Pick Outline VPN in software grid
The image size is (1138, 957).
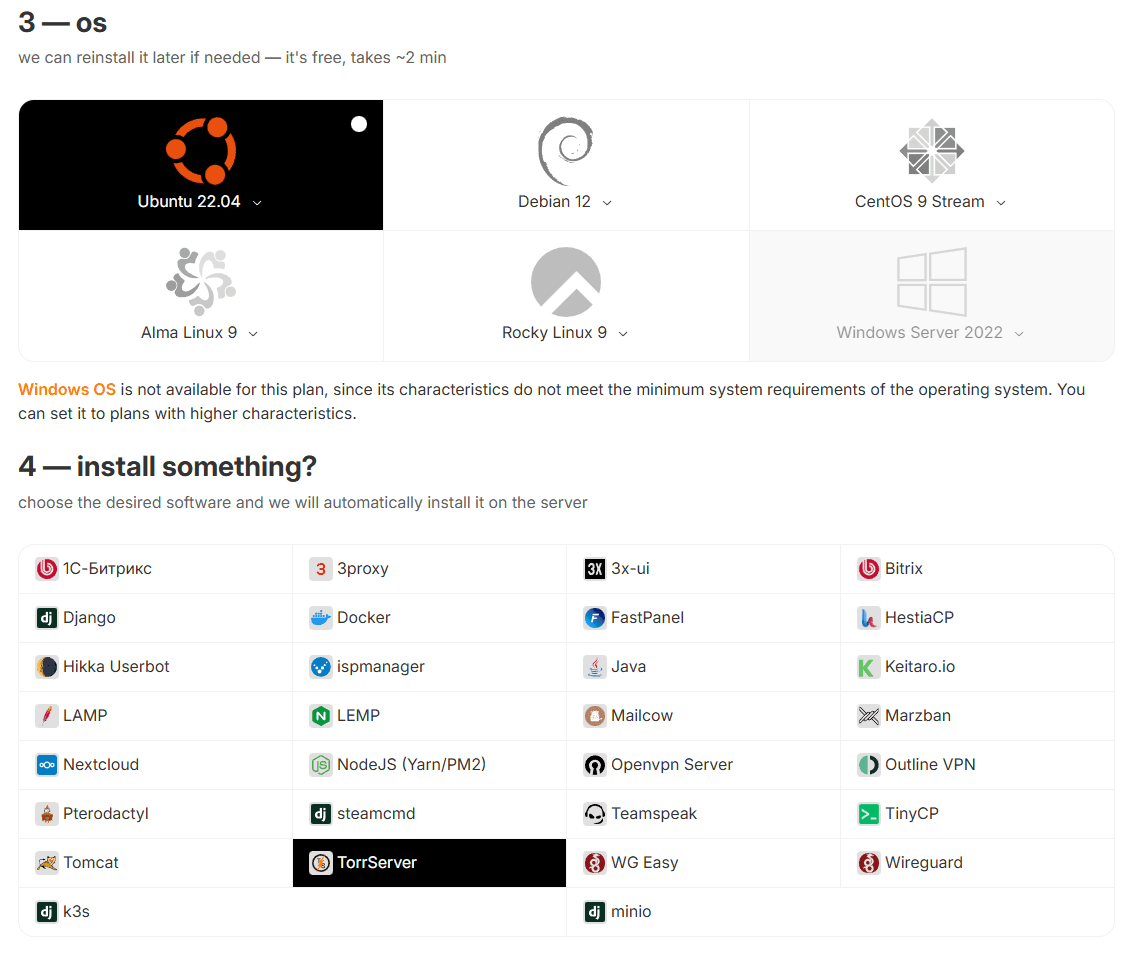(929, 765)
